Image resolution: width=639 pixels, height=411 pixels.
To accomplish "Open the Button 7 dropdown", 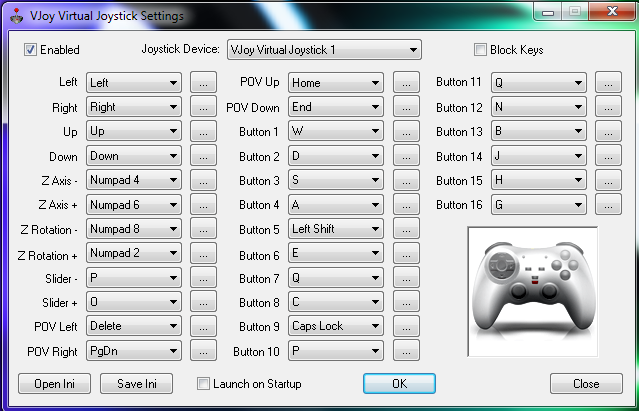I will [x=336, y=278].
